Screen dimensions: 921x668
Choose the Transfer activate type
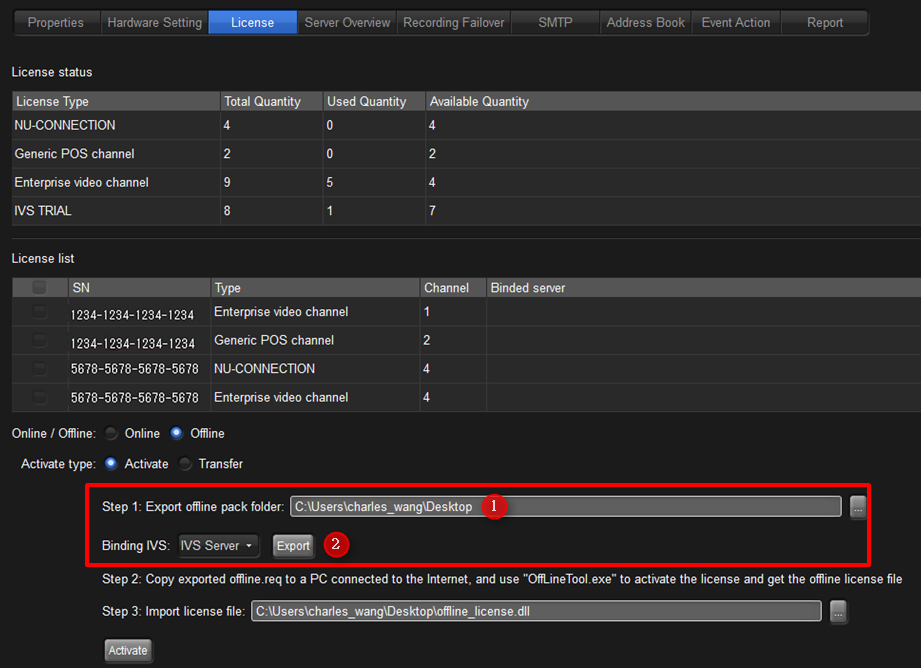point(185,464)
